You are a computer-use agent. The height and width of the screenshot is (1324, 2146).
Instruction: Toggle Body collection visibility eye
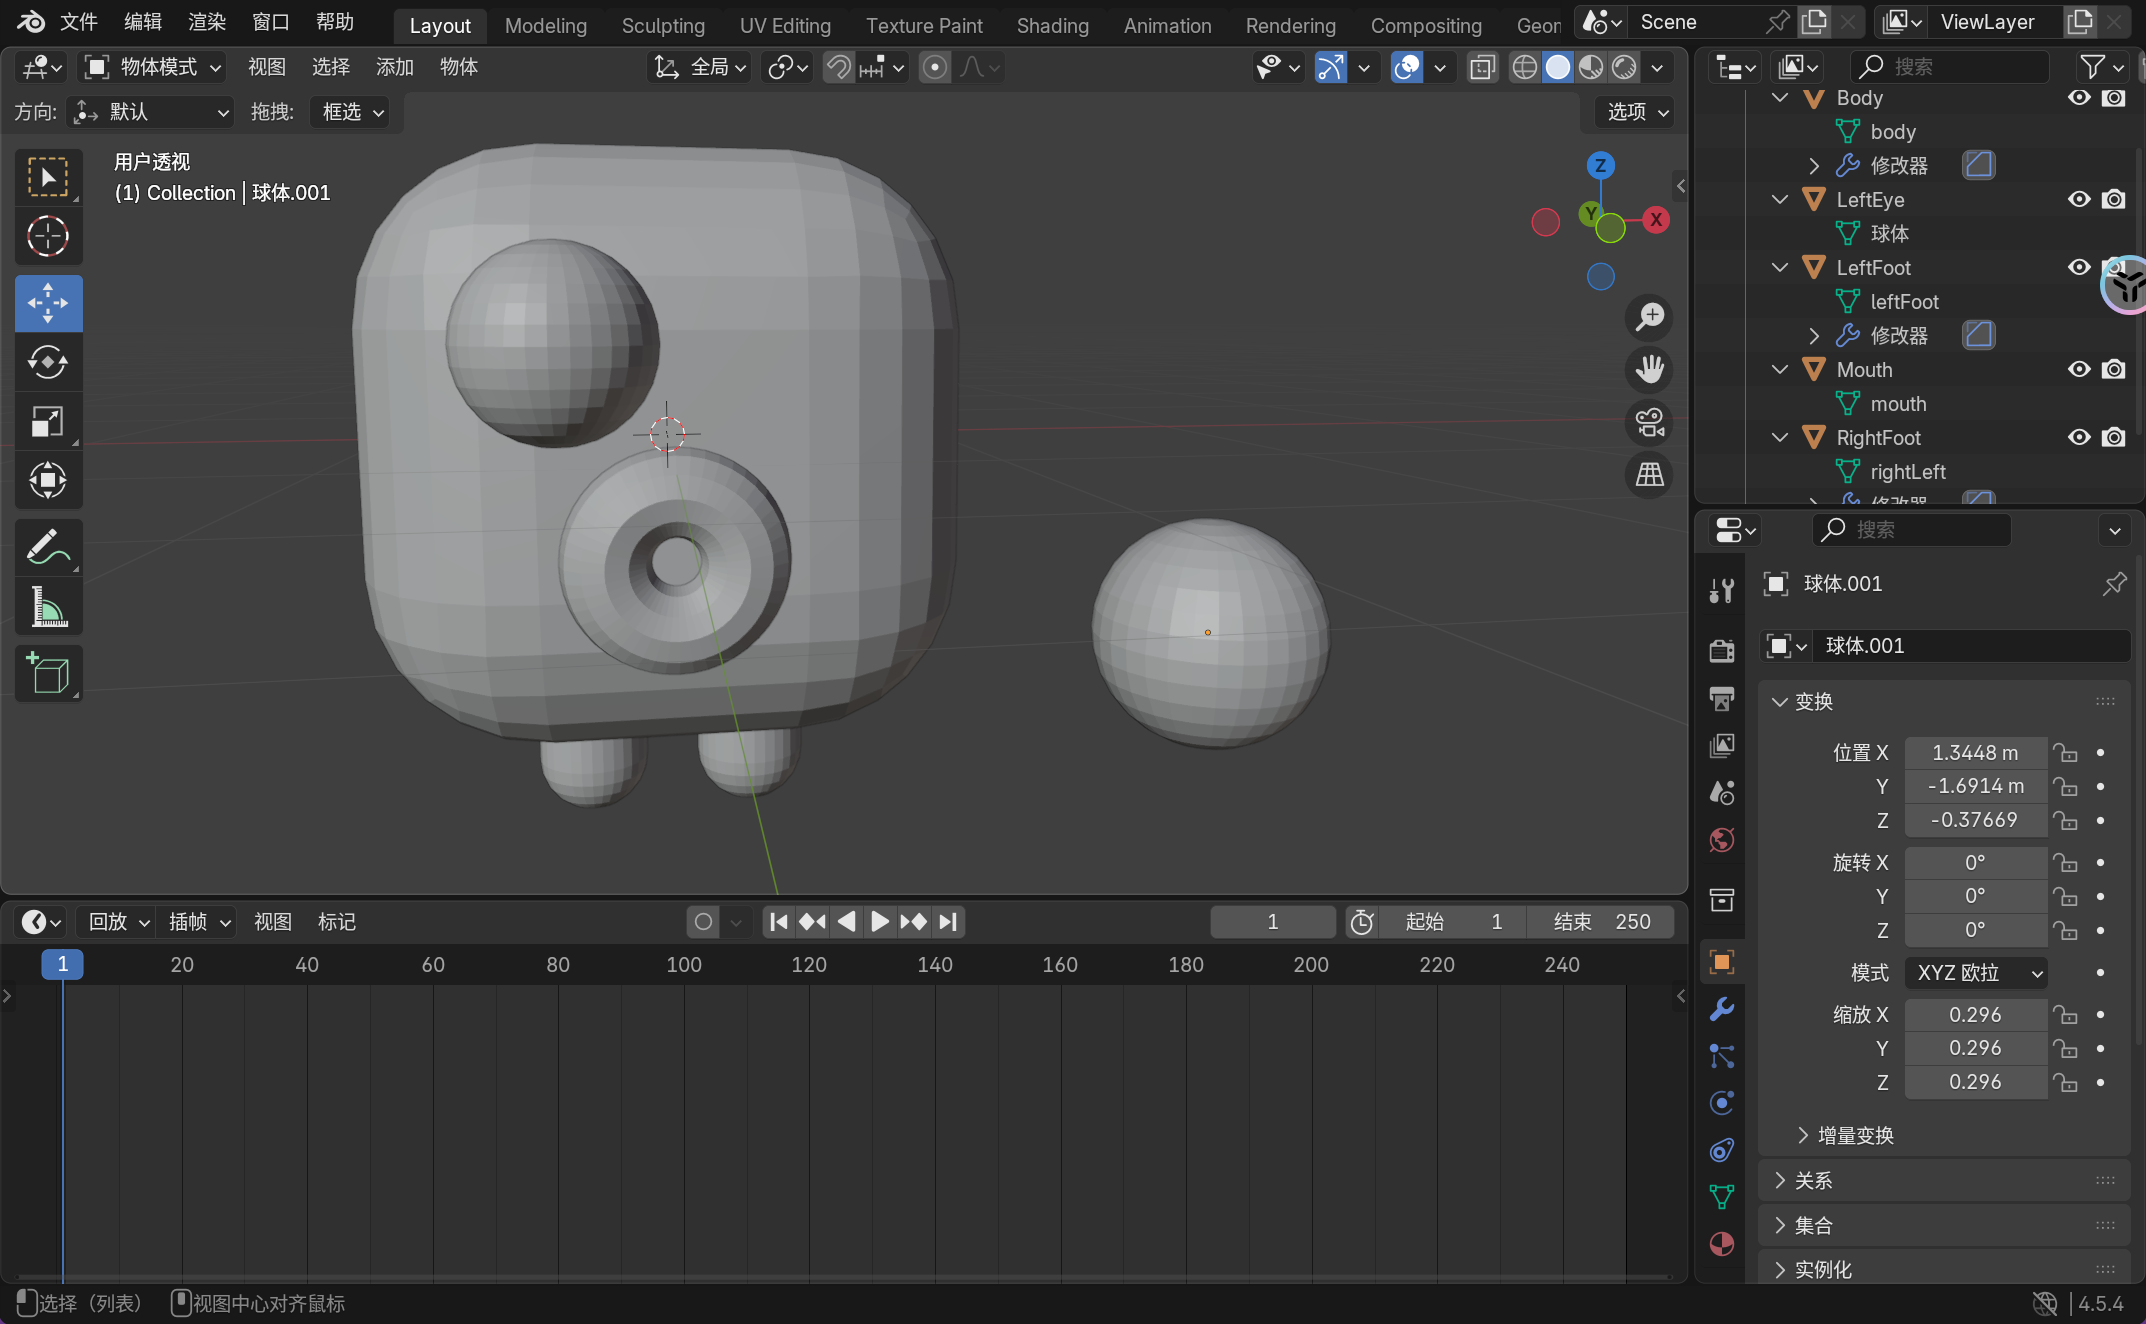click(x=2079, y=98)
